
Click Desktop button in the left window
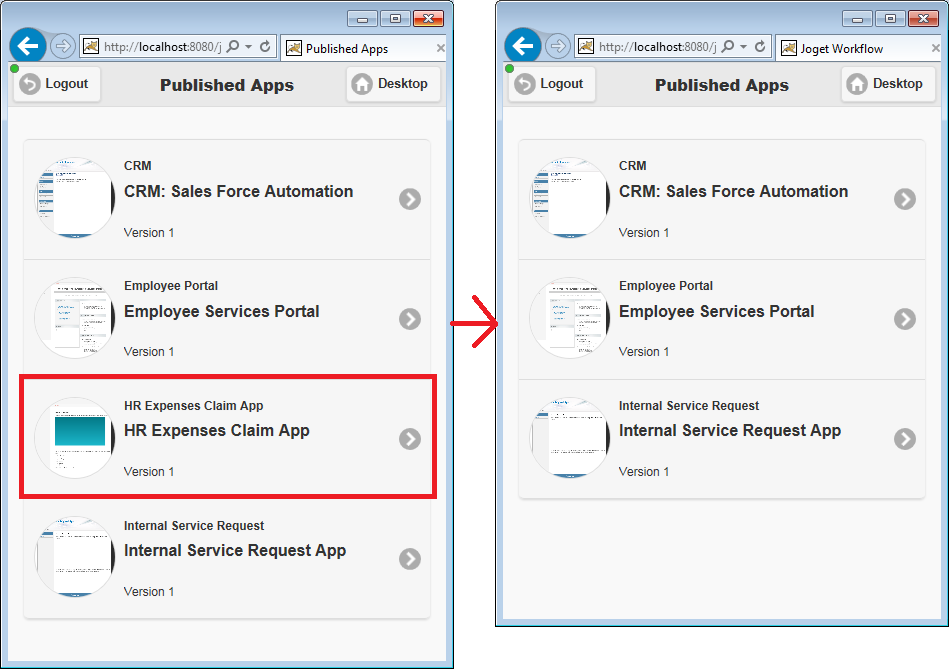(390, 84)
